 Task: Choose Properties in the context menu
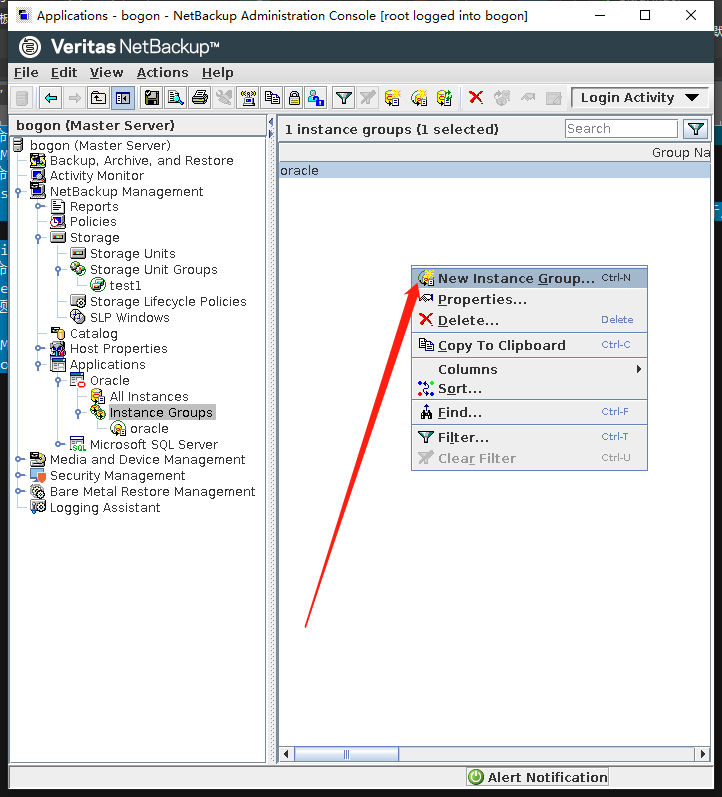point(529,299)
